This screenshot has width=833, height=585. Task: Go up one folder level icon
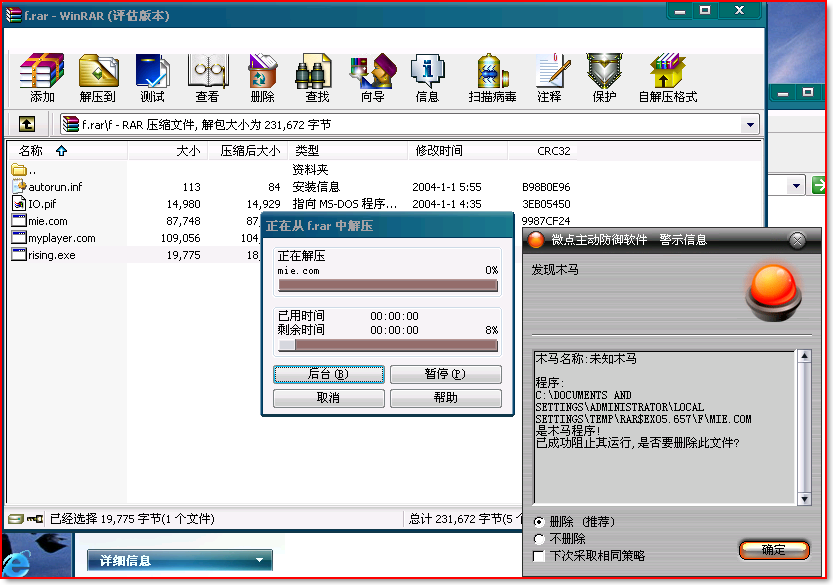pos(27,124)
